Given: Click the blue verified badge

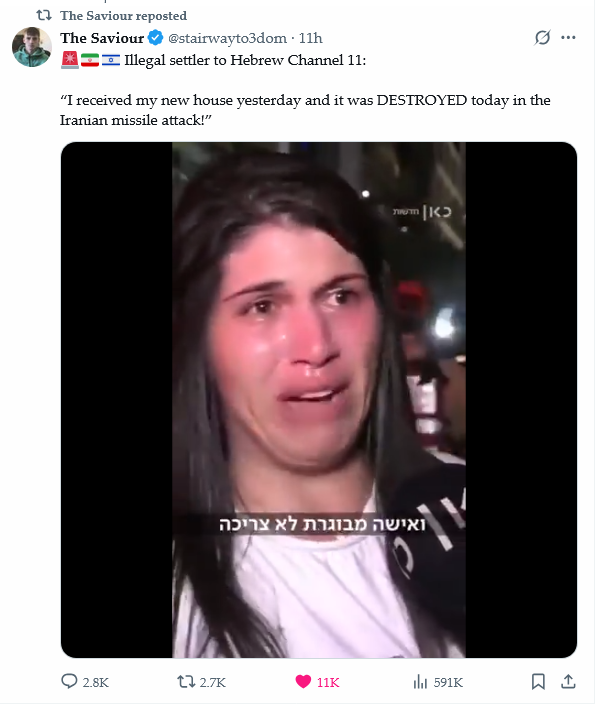Looking at the screenshot, I should tap(155, 38).
